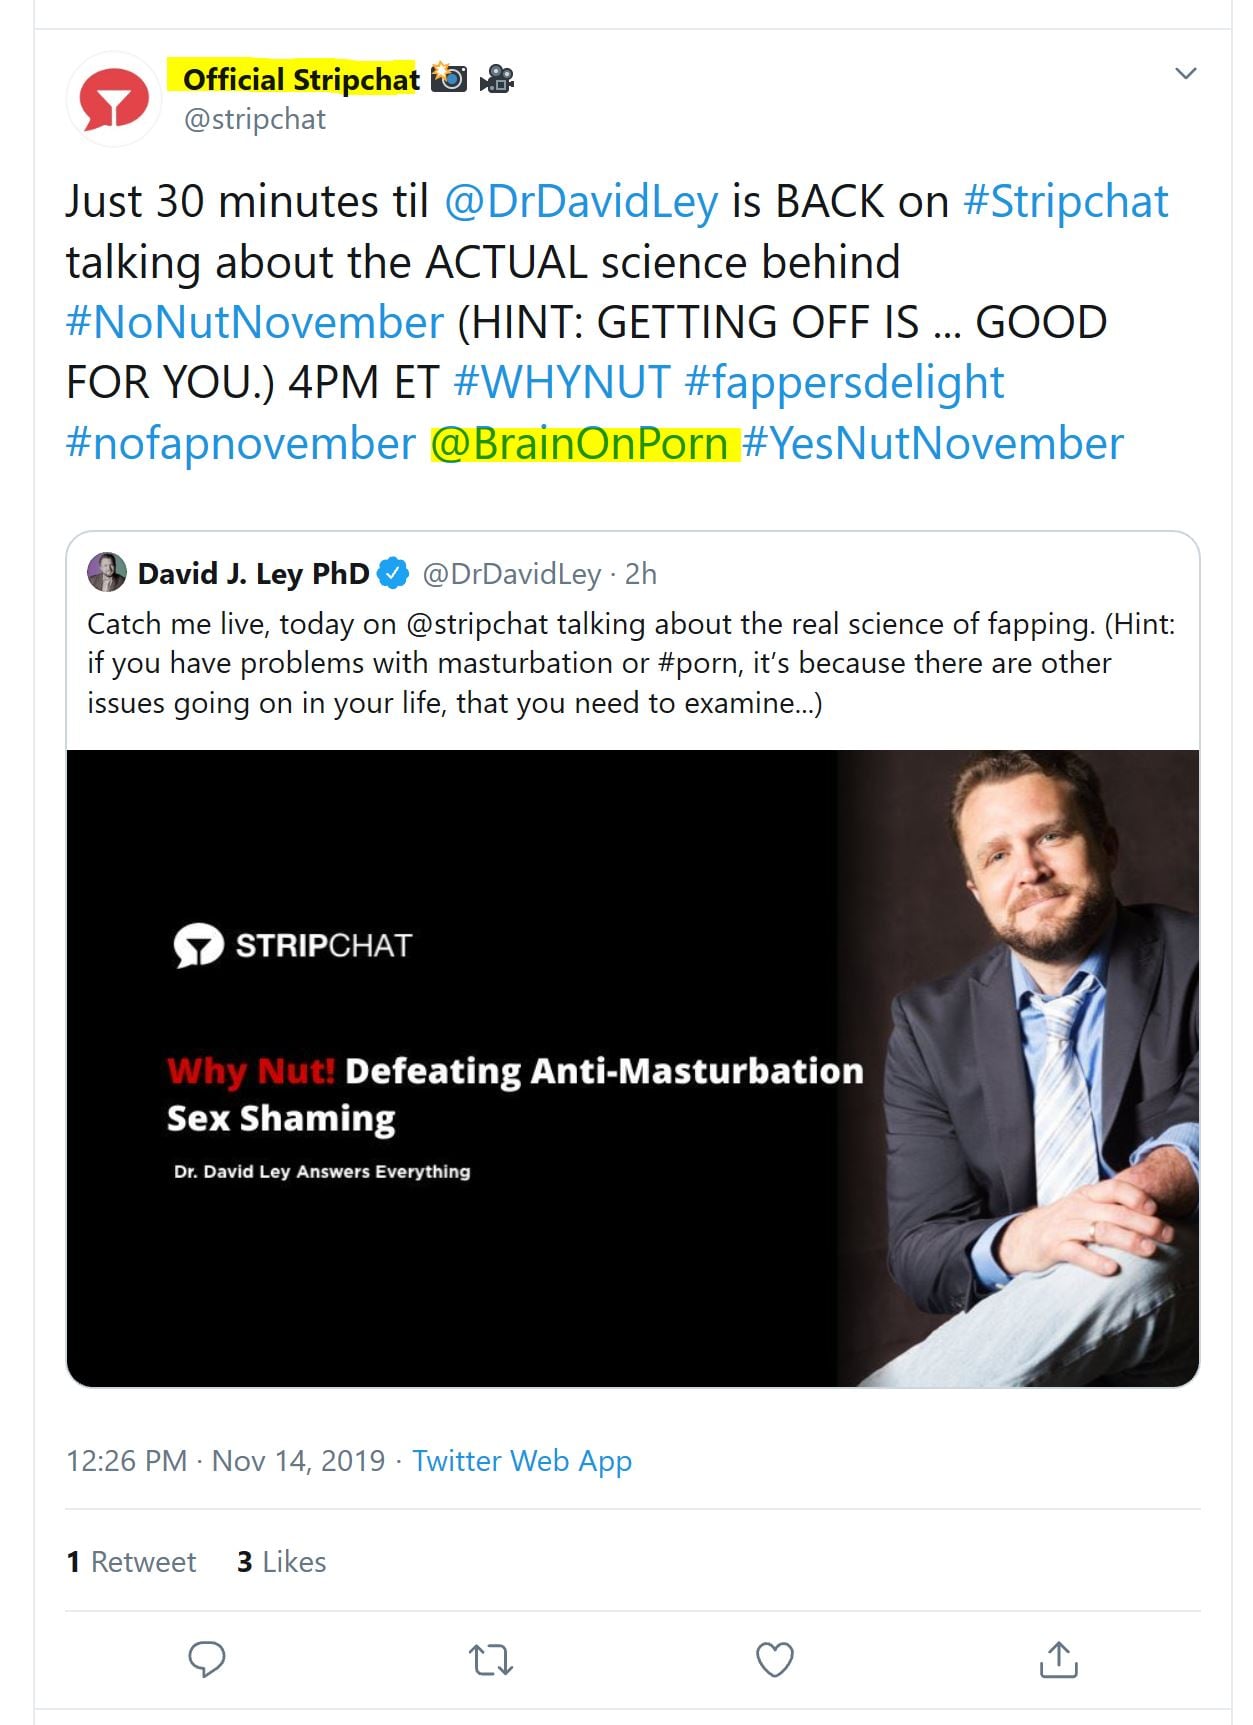1253x1725 pixels.
Task: Like the tweet with the heart icon
Action: point(774,1660)
